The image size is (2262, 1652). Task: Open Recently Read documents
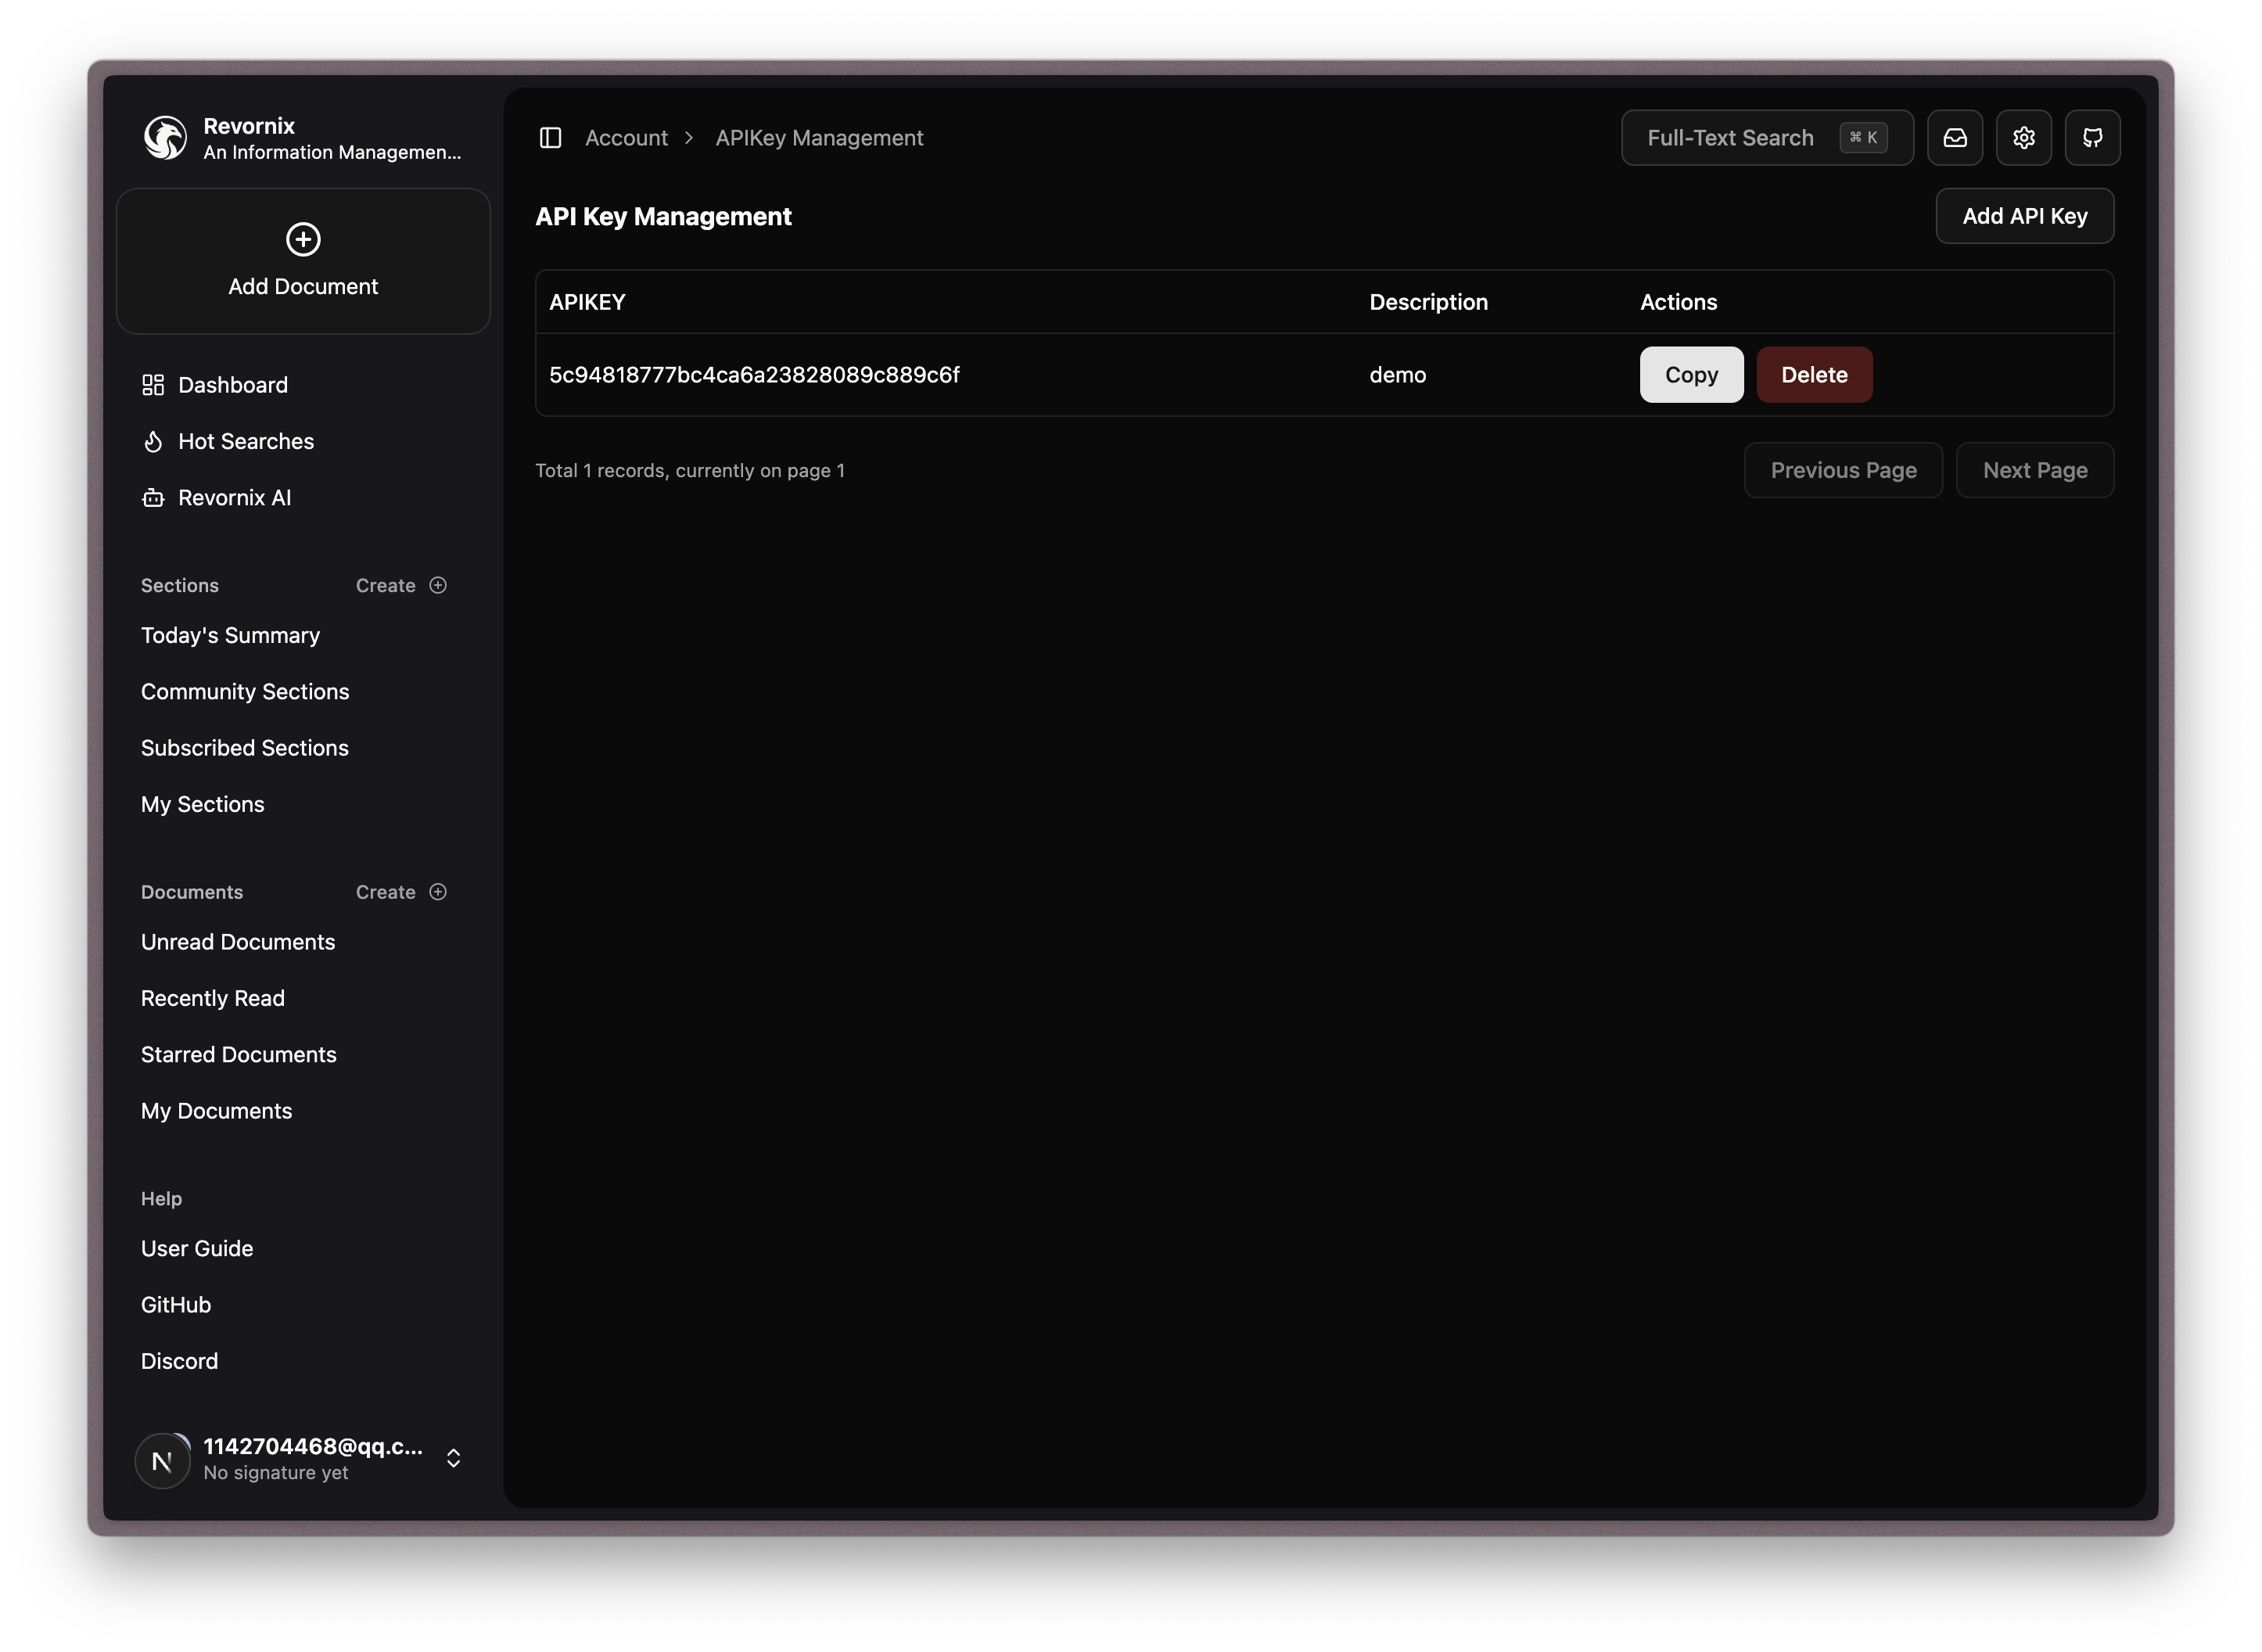pos(213,998)
